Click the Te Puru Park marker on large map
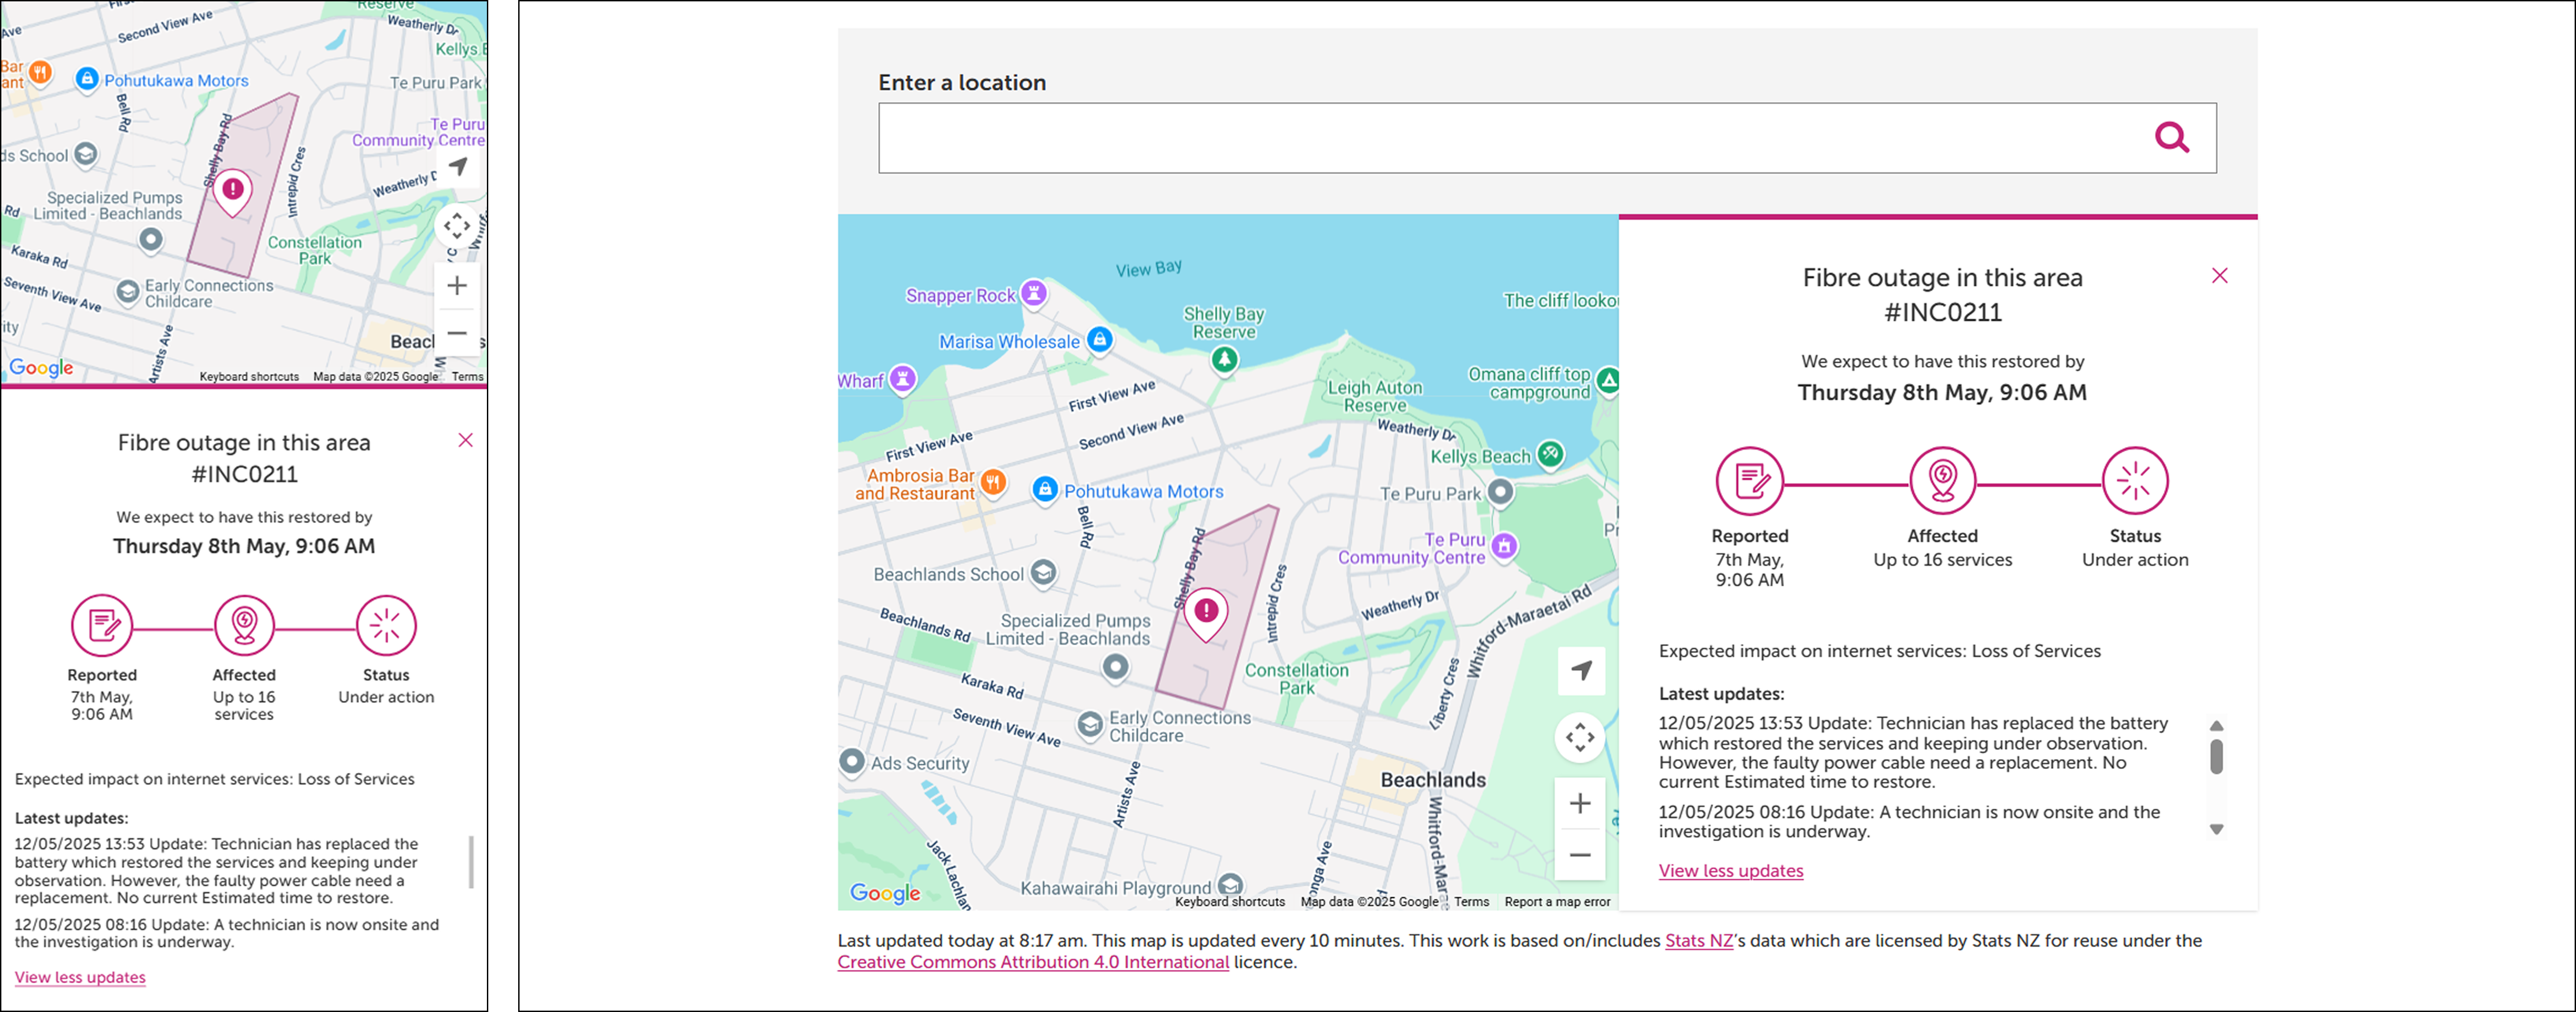Image resolution: width=2576 pixels, height=1012 pixels. [x=1500, y=492]
